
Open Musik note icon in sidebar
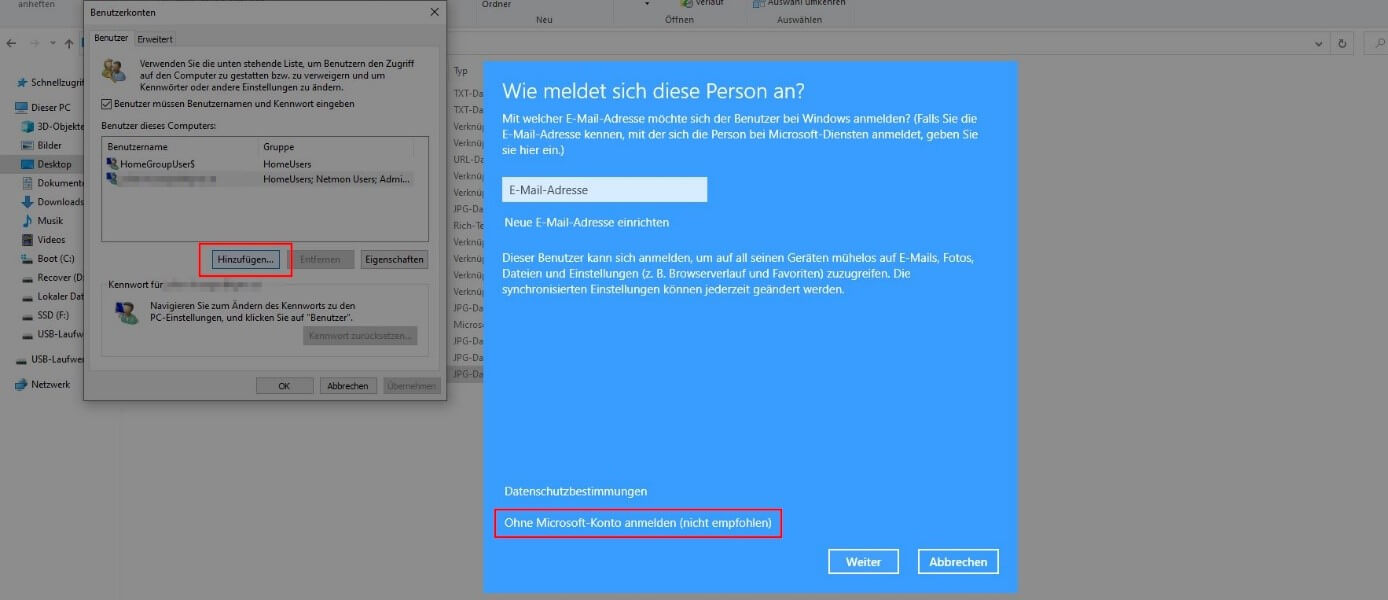pos(28,221)
